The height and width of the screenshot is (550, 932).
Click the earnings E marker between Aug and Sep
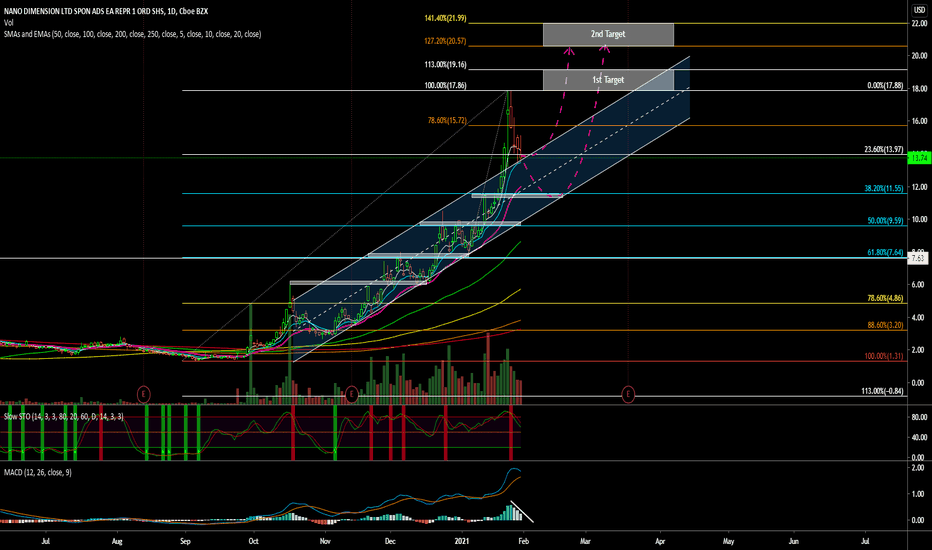tap(143, 394)
